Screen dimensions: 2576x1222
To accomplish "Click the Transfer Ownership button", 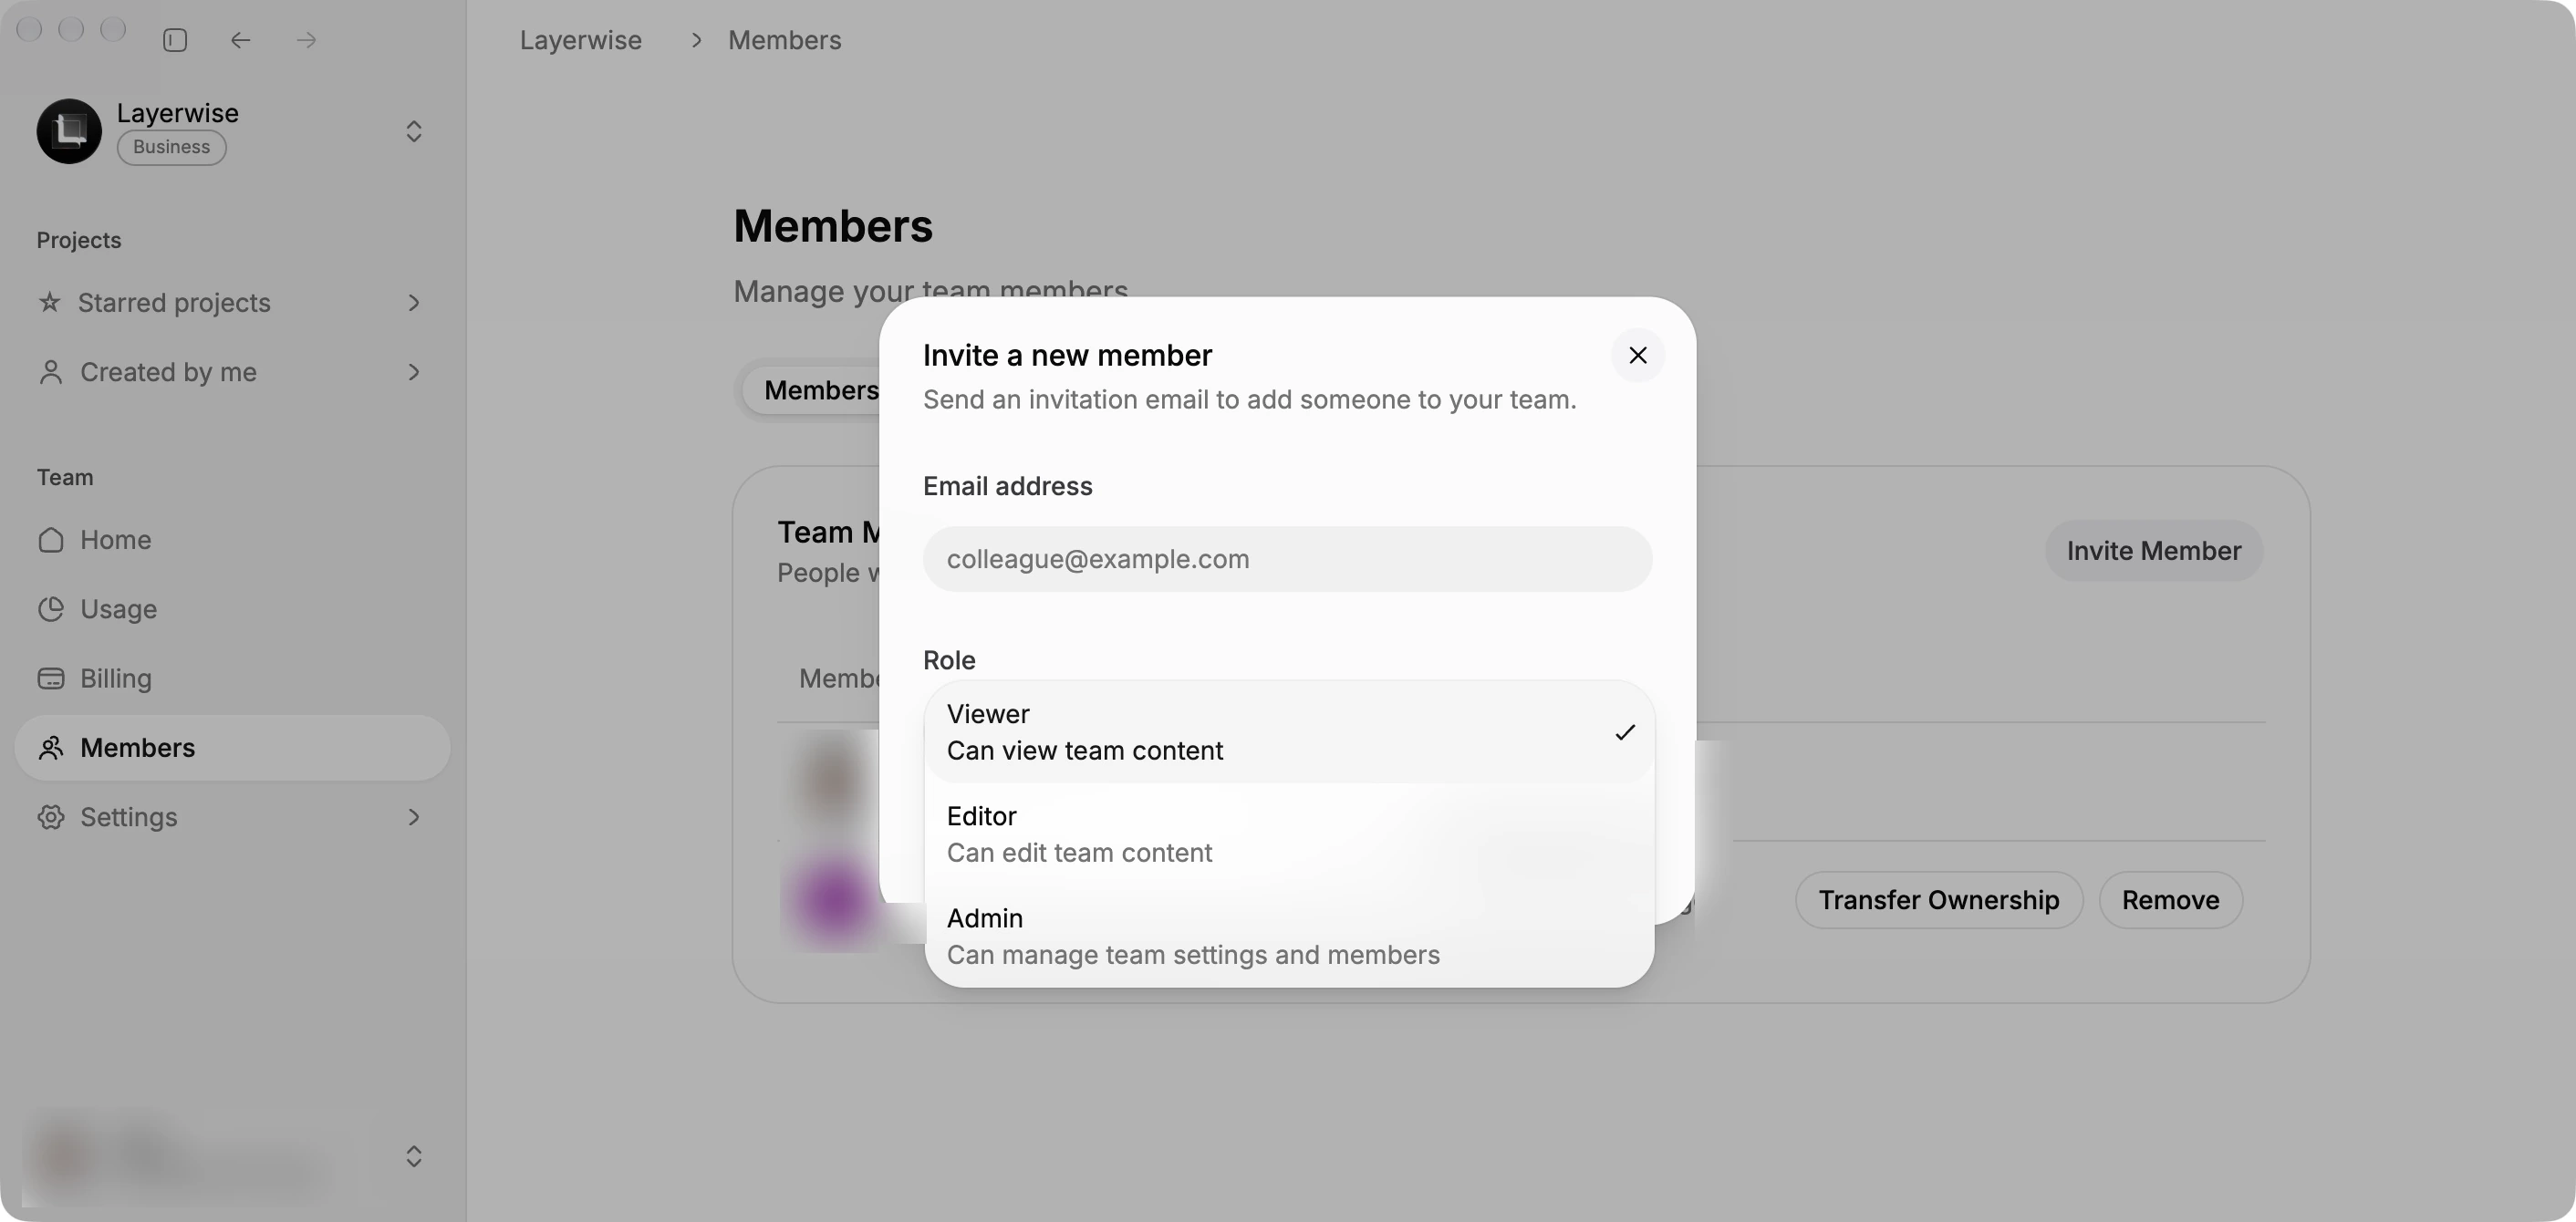I will [x=1938, y=900].
